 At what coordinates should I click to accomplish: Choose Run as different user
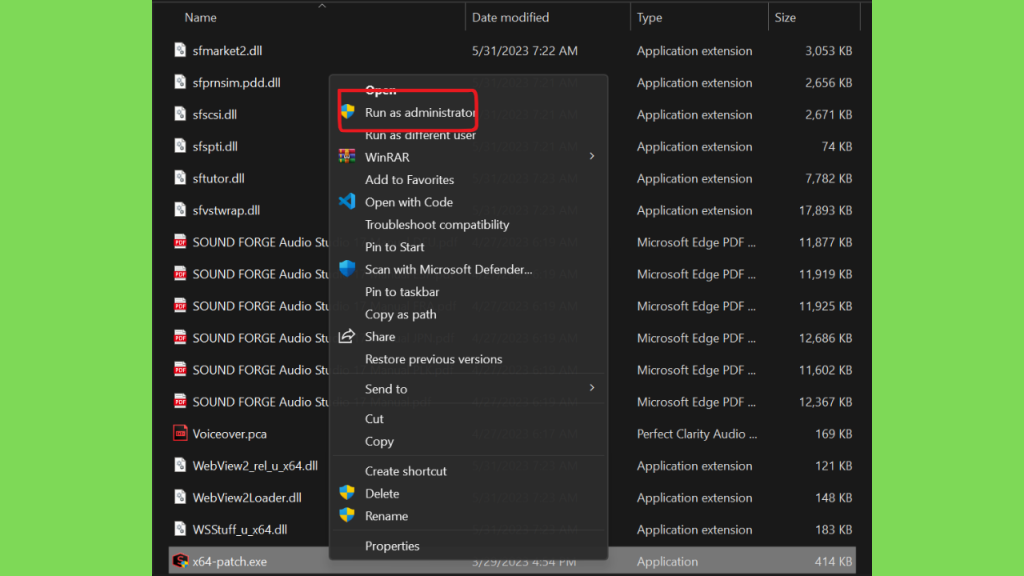click(x=421, y=135)
